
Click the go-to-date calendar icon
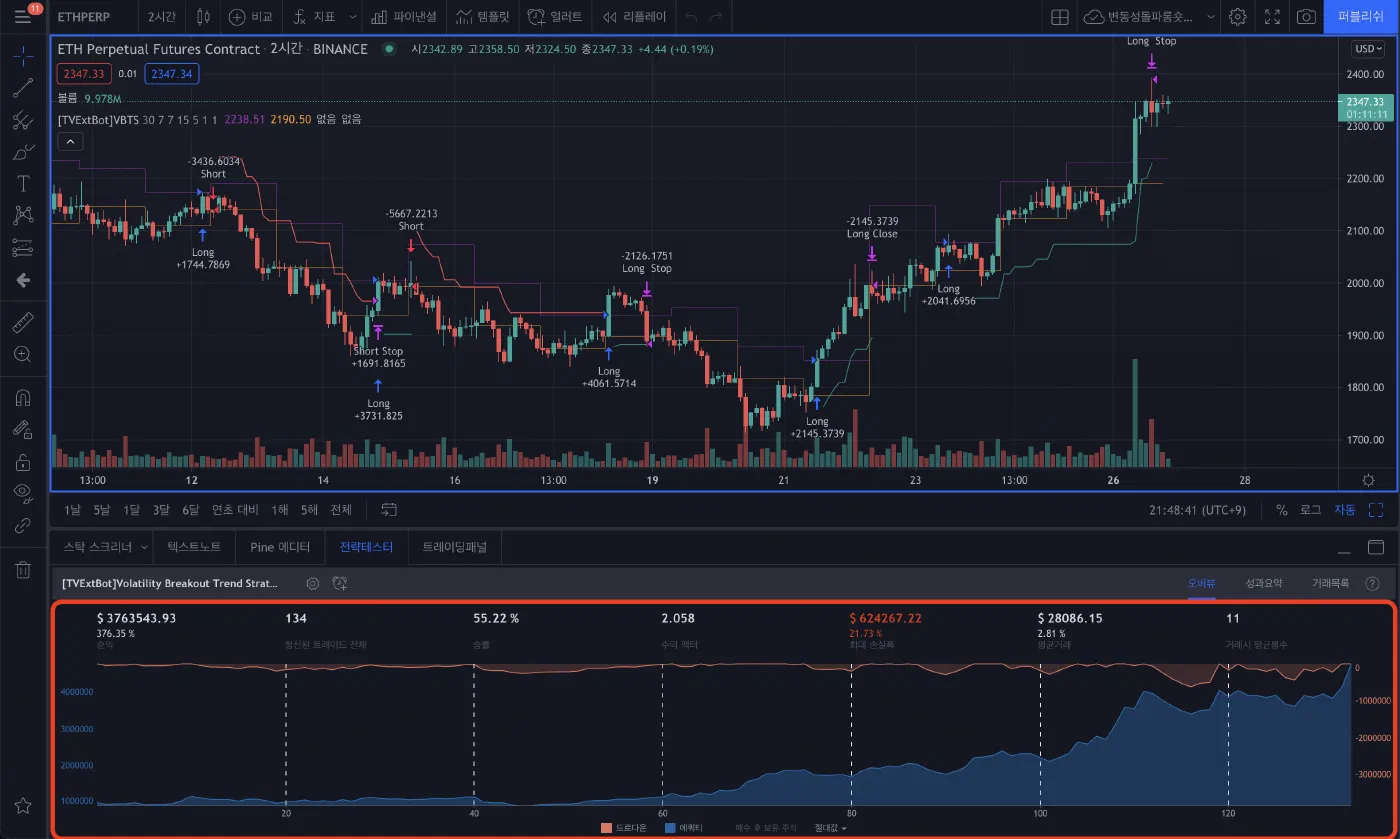click(x=389, y=510)
